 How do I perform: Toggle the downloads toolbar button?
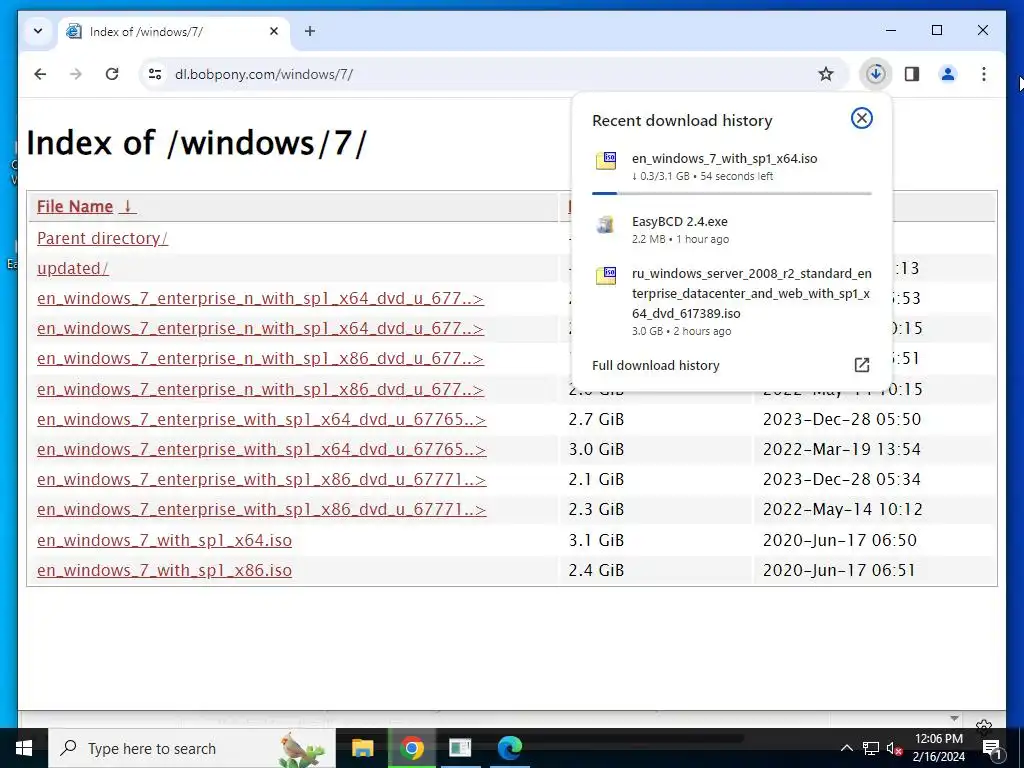(876, 74)
